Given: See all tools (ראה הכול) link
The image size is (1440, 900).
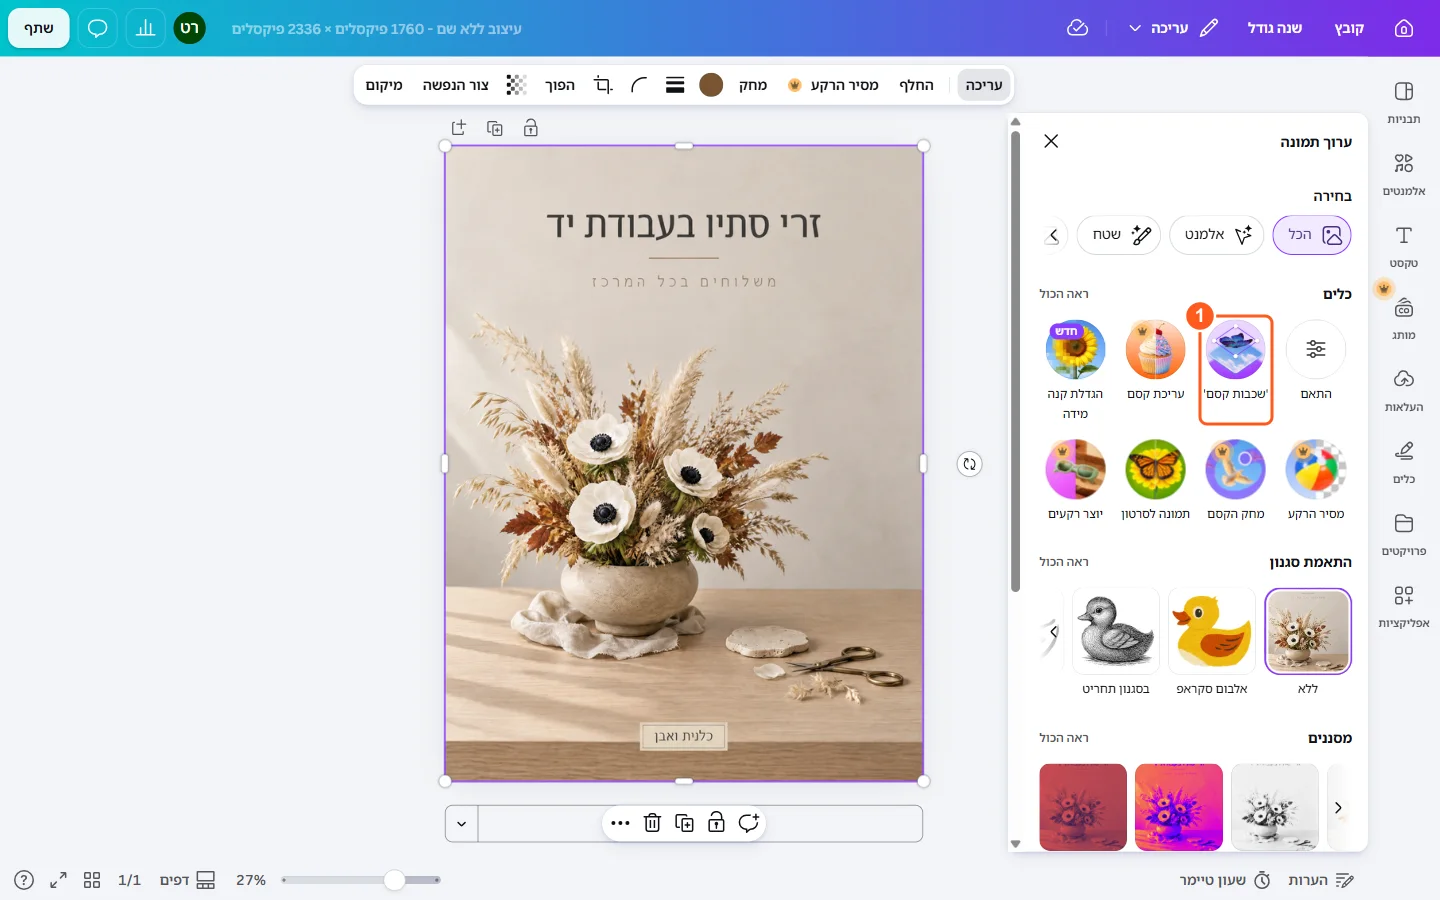Looking at the screenshot, I should (1064, 294).
